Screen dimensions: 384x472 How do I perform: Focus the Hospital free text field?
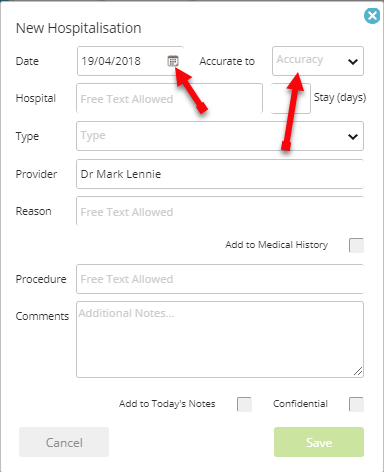(169, 98)
